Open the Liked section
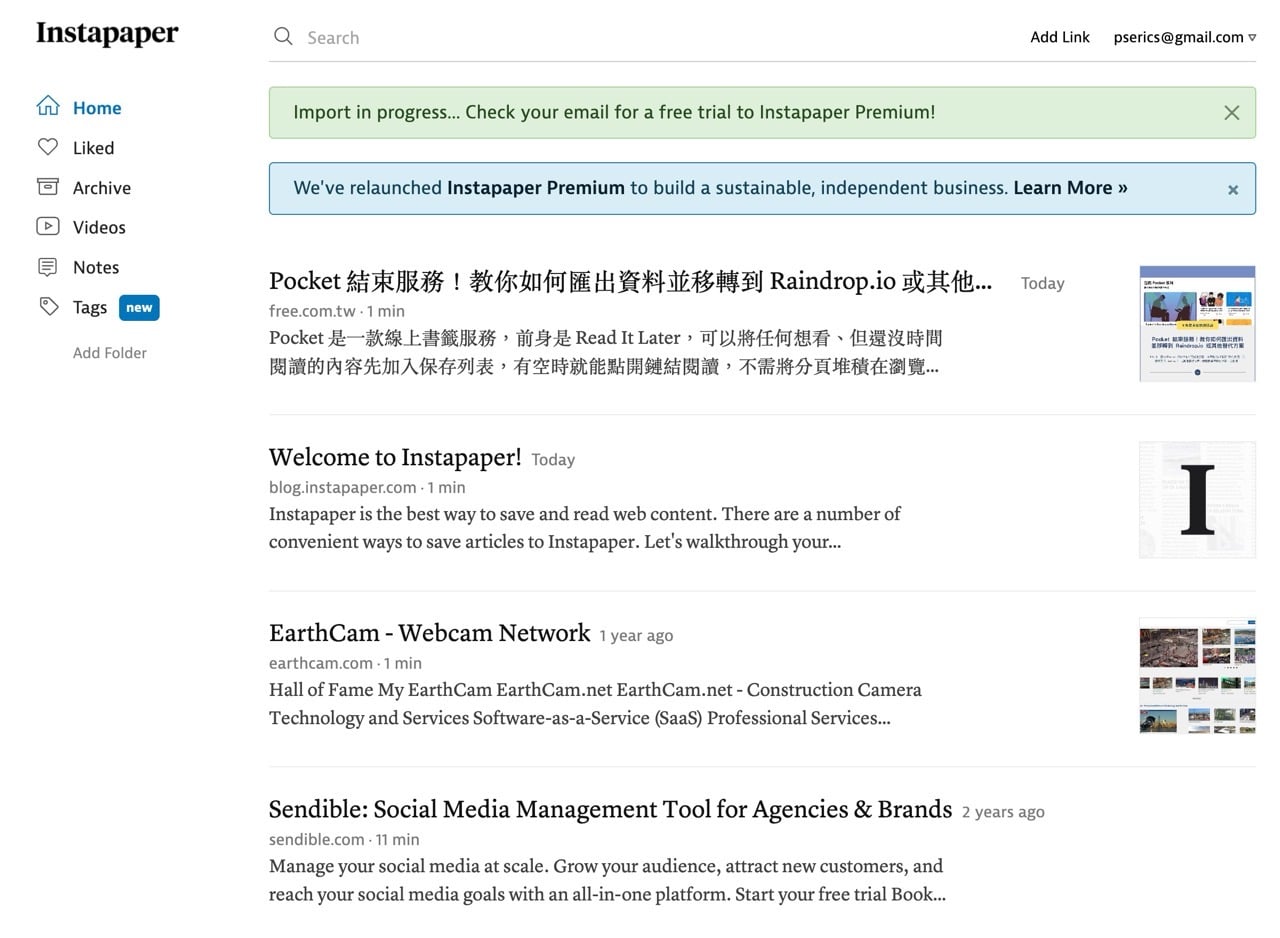Image resolution: width=1280 pixels, height=938 pixels. (93, 148)
